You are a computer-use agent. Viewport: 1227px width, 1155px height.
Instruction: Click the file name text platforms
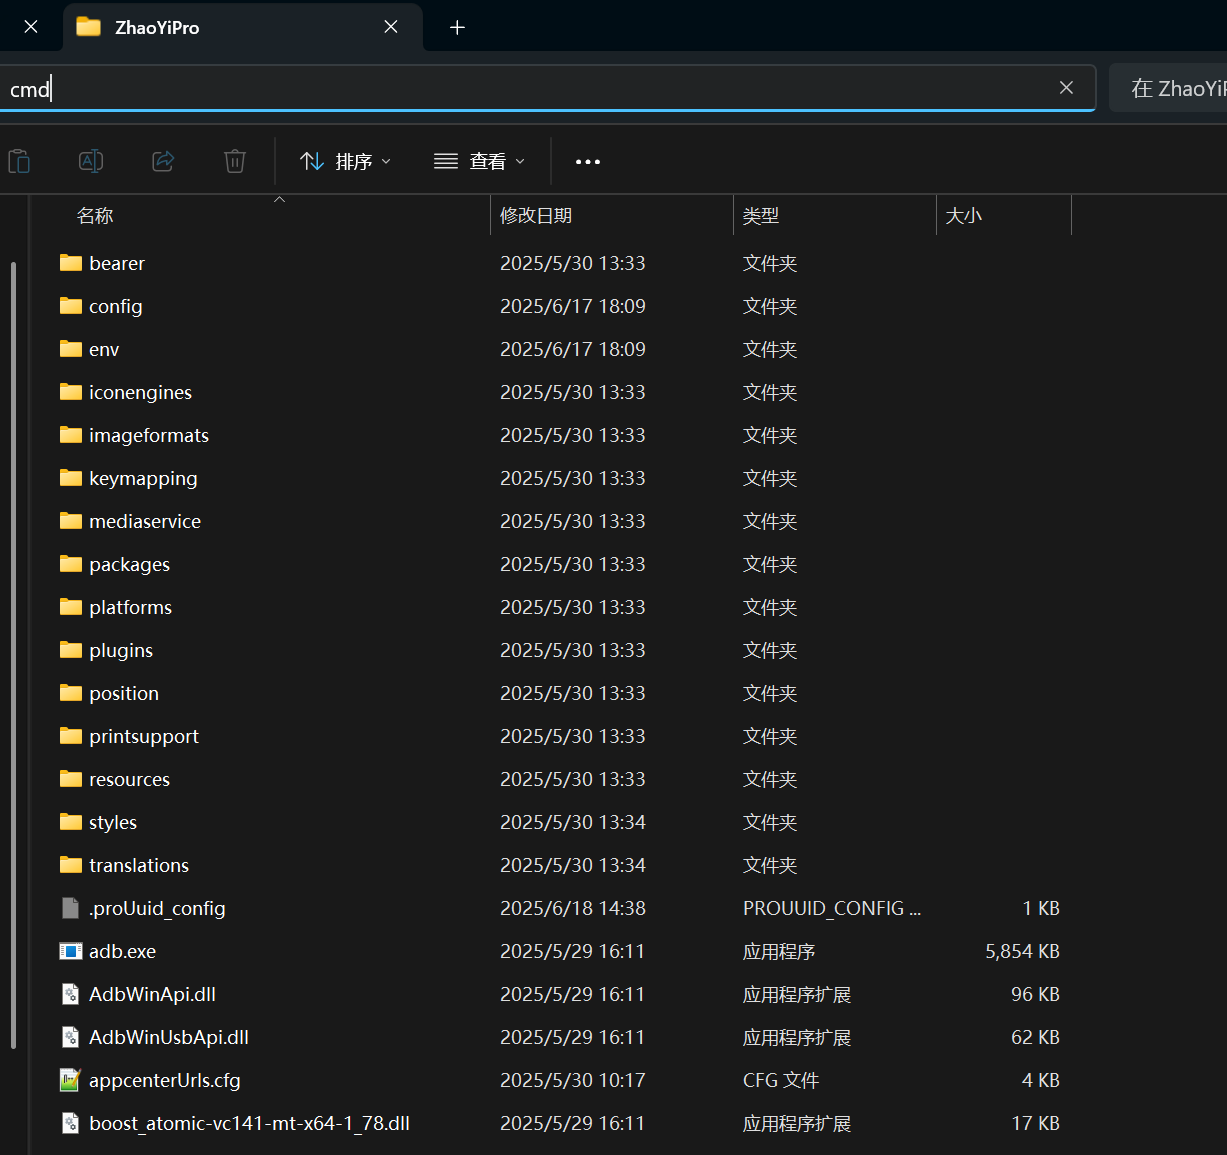pos(130,607)
